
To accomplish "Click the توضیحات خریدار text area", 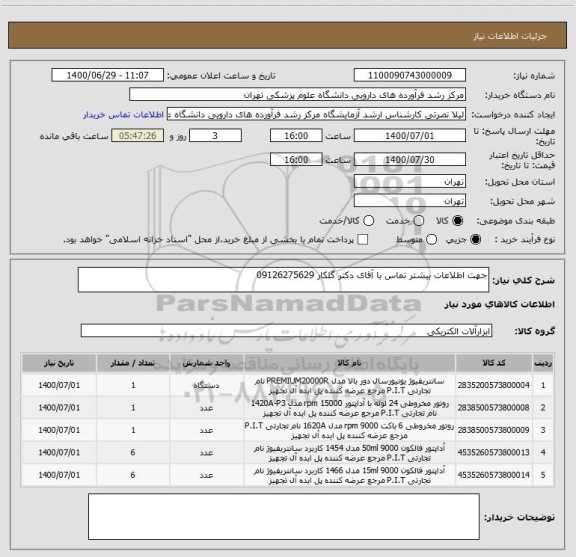I will point(284,517).
